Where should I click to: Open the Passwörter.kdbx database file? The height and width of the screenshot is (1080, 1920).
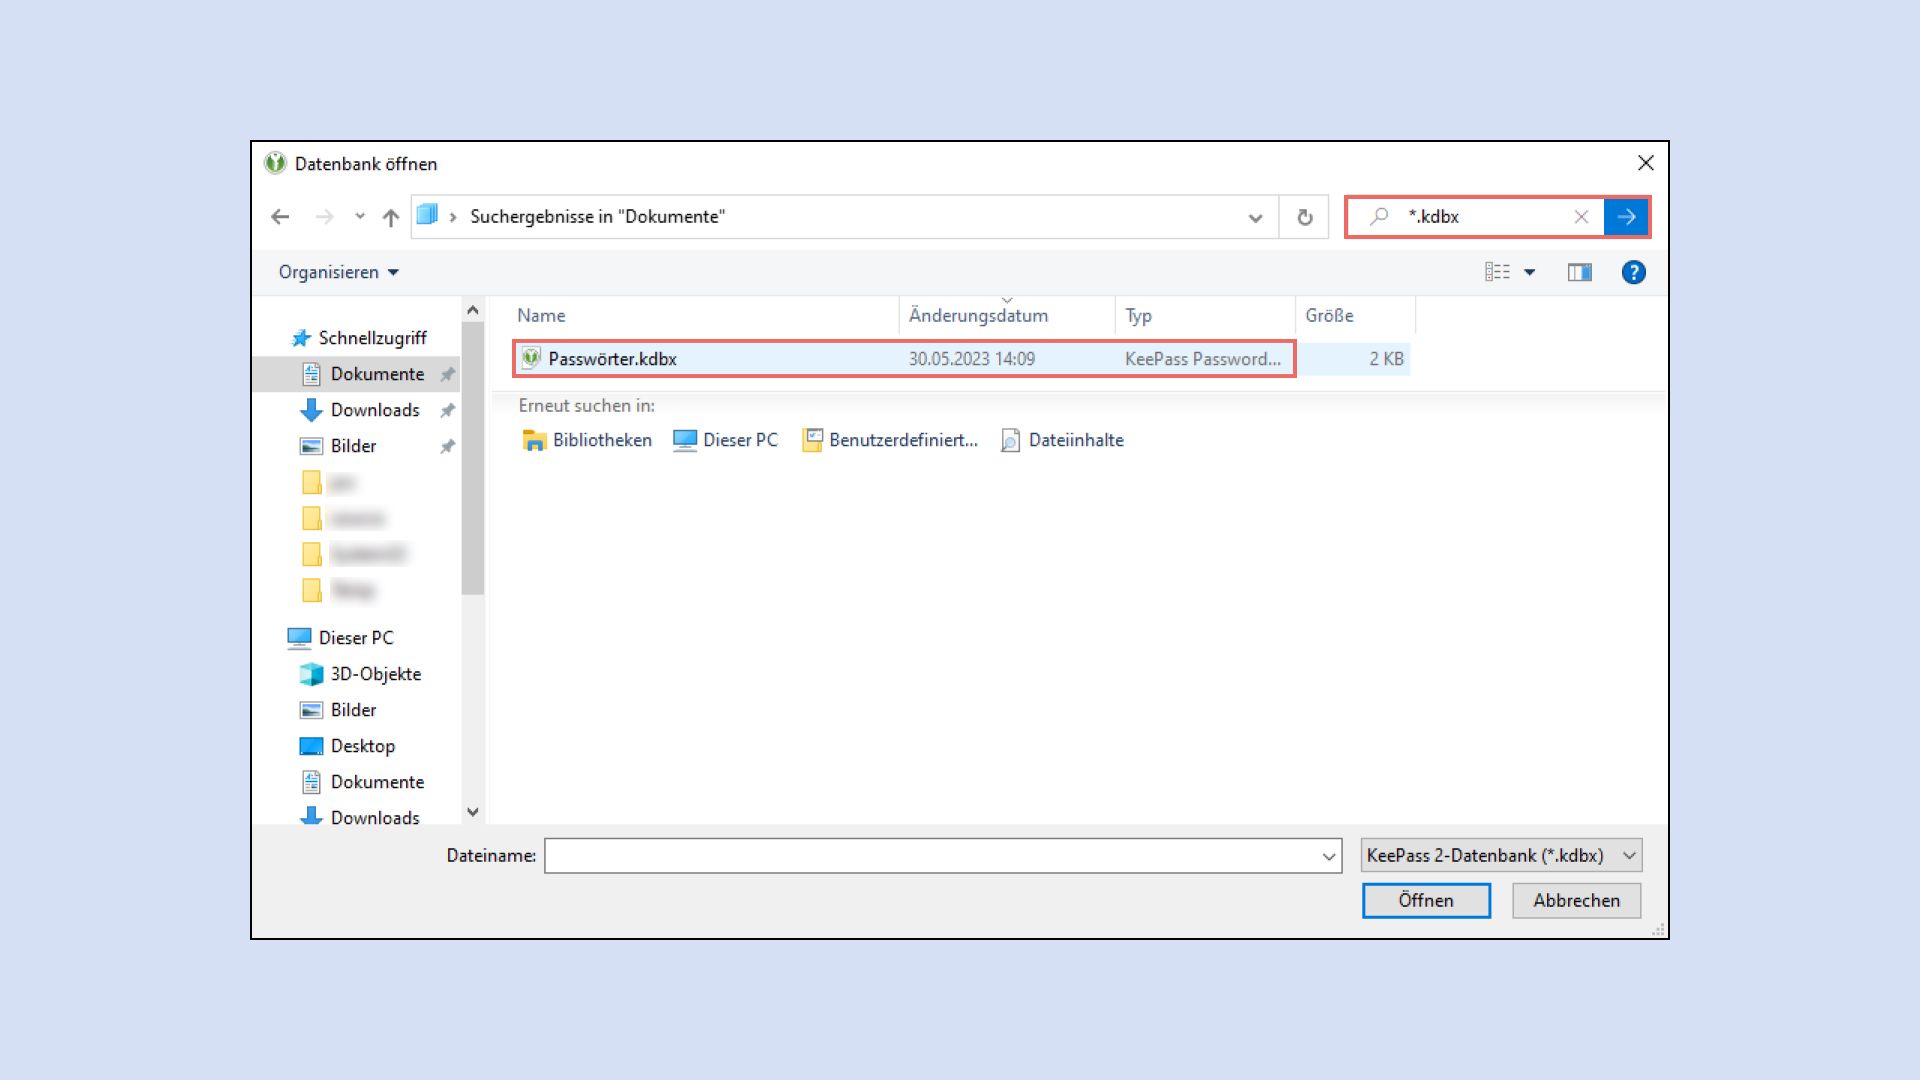pos(612,358)
